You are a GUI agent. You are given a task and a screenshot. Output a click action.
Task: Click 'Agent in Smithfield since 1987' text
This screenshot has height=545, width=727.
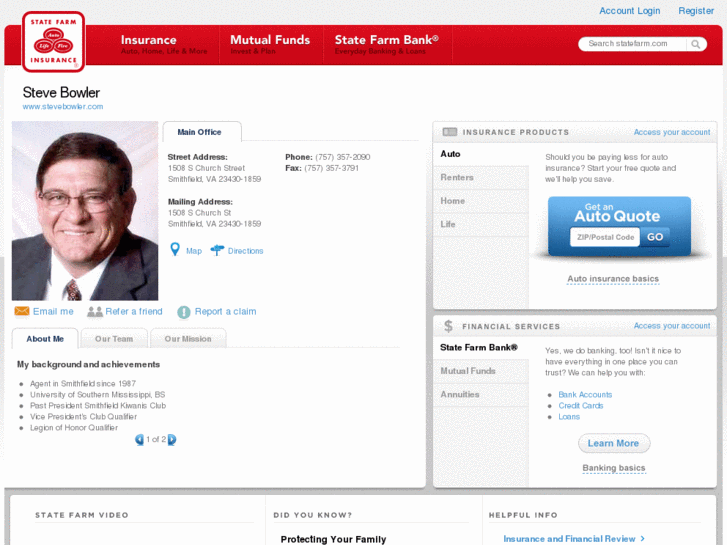83,384
